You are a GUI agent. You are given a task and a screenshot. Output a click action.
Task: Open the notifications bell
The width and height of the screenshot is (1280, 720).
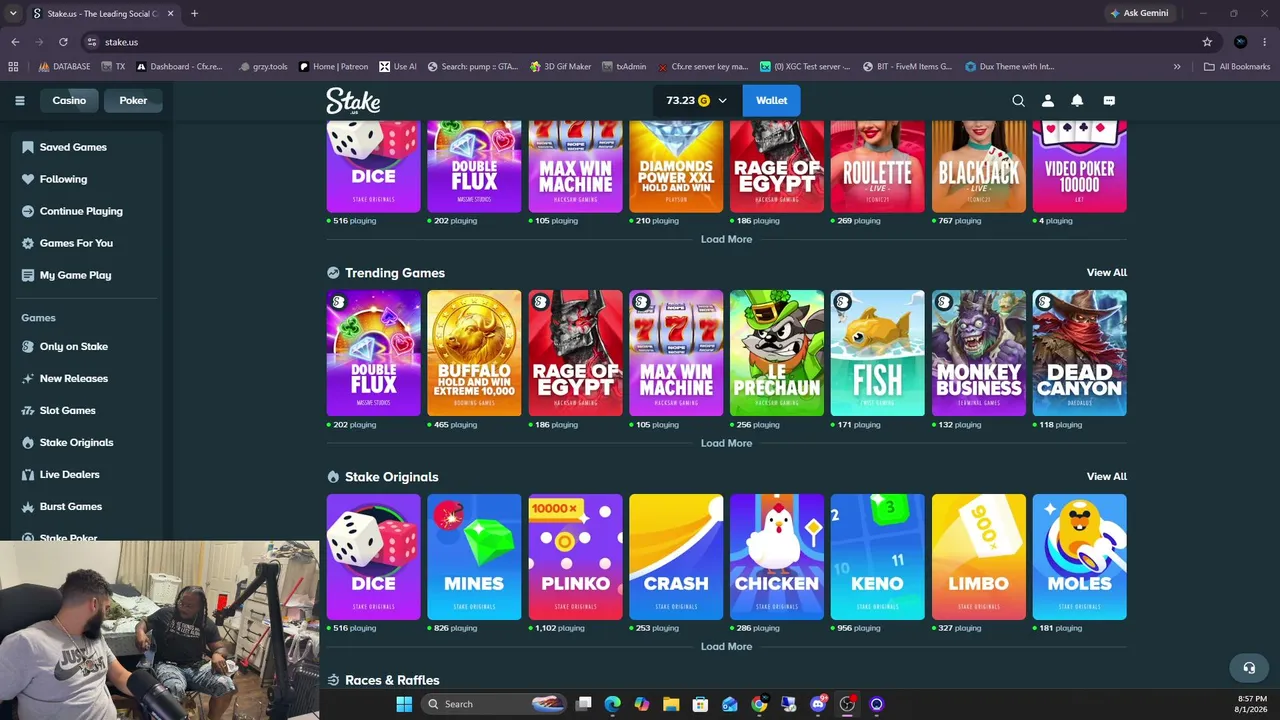click(1077, 100)
